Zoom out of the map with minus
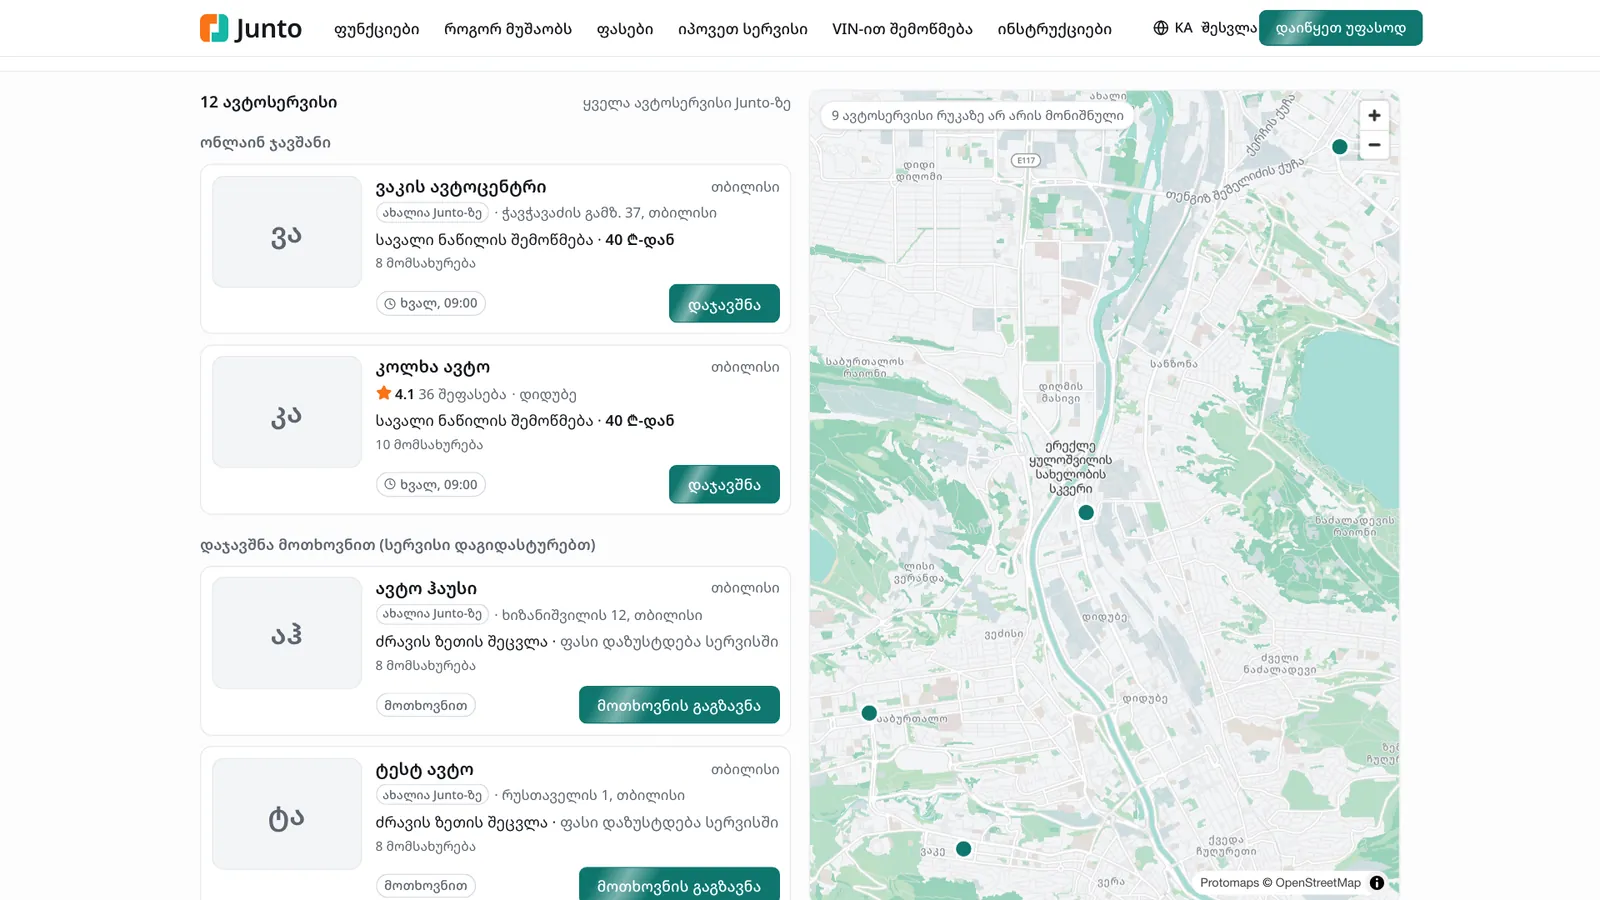Screen dimensions: 1600x900 (x=1374, y=145)
